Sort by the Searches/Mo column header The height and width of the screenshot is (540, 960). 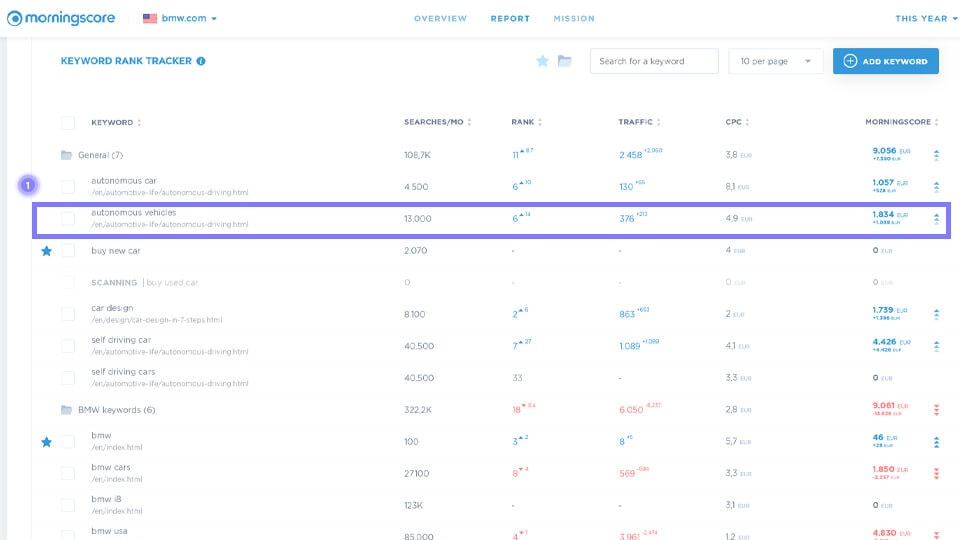click(437, 123)
